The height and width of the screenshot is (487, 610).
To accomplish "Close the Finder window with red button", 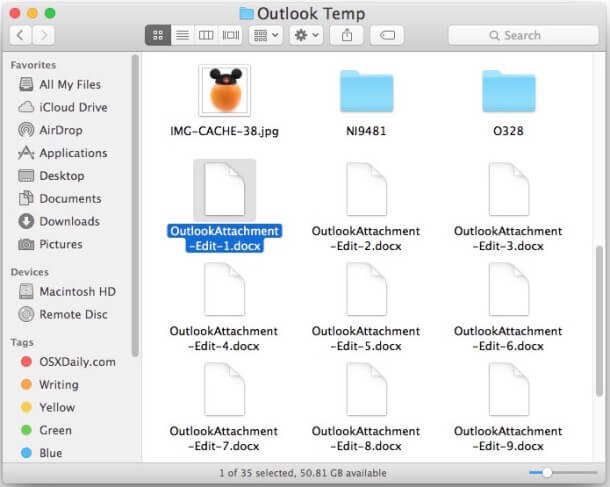I will pyautogui.click(x=15, y=13).
